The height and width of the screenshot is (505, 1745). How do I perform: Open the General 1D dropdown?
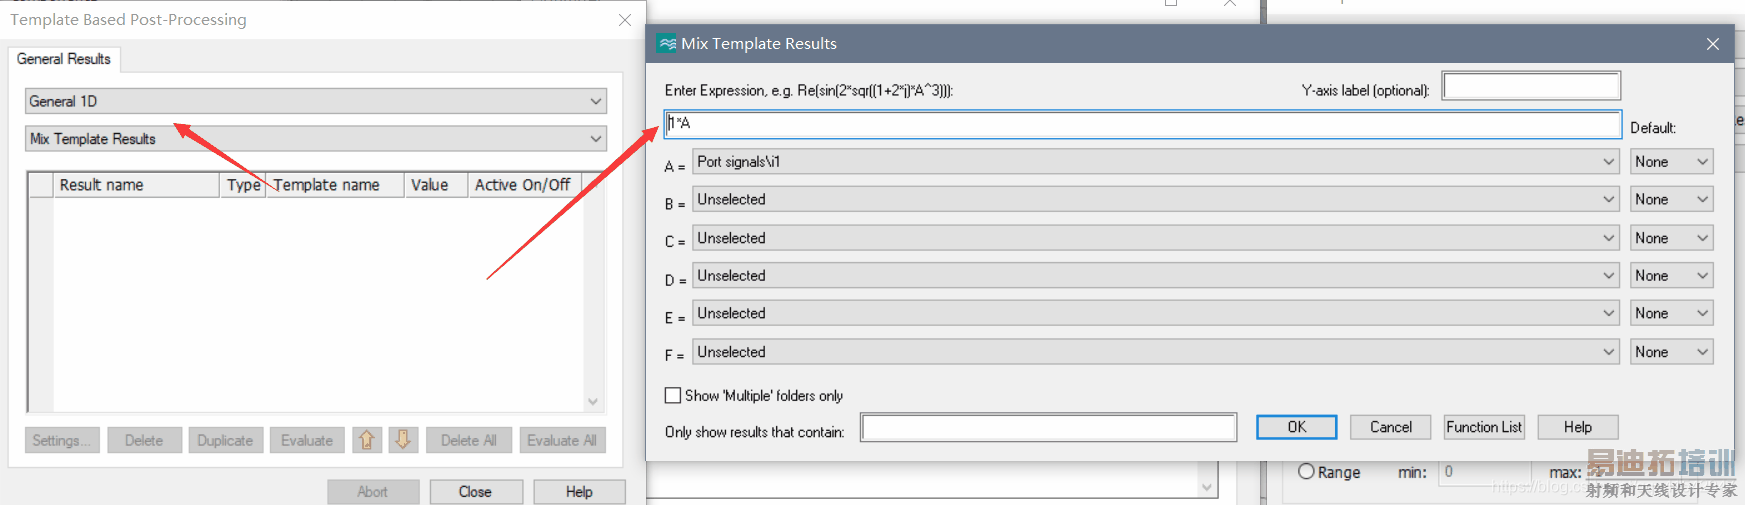click(315, 101)
